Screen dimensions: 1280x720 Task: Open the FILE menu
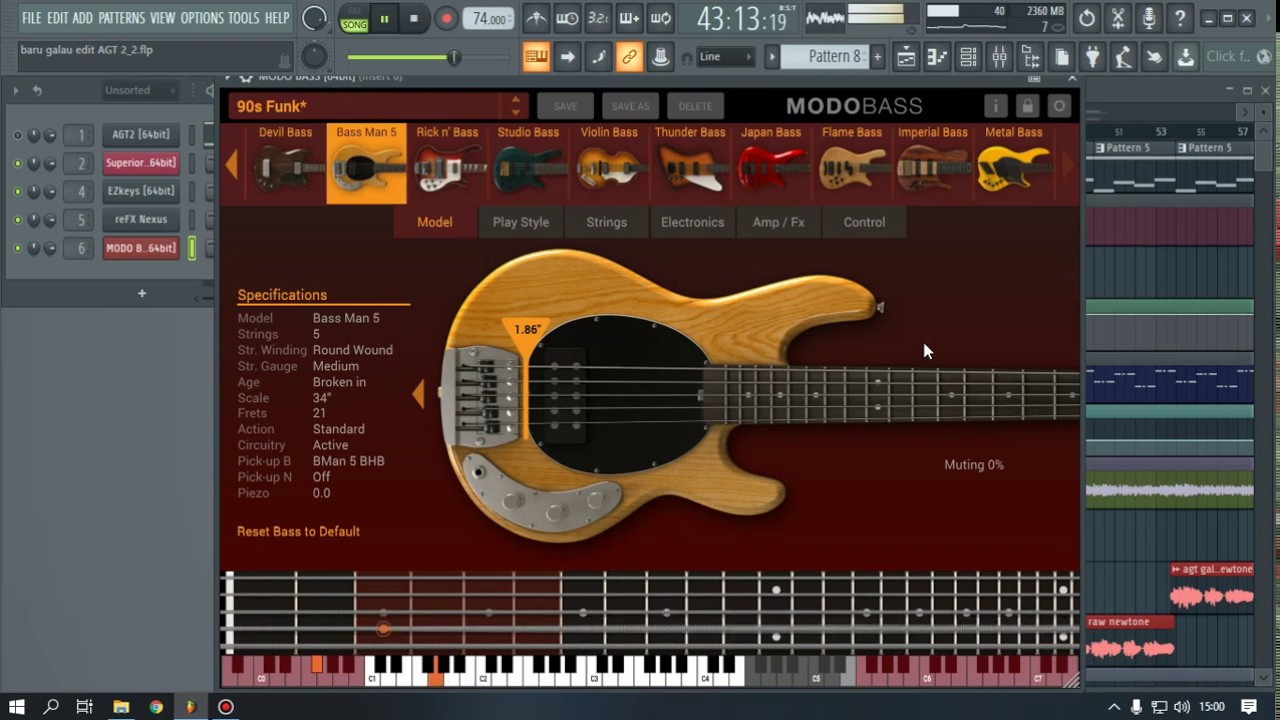[x=32, y=18]
